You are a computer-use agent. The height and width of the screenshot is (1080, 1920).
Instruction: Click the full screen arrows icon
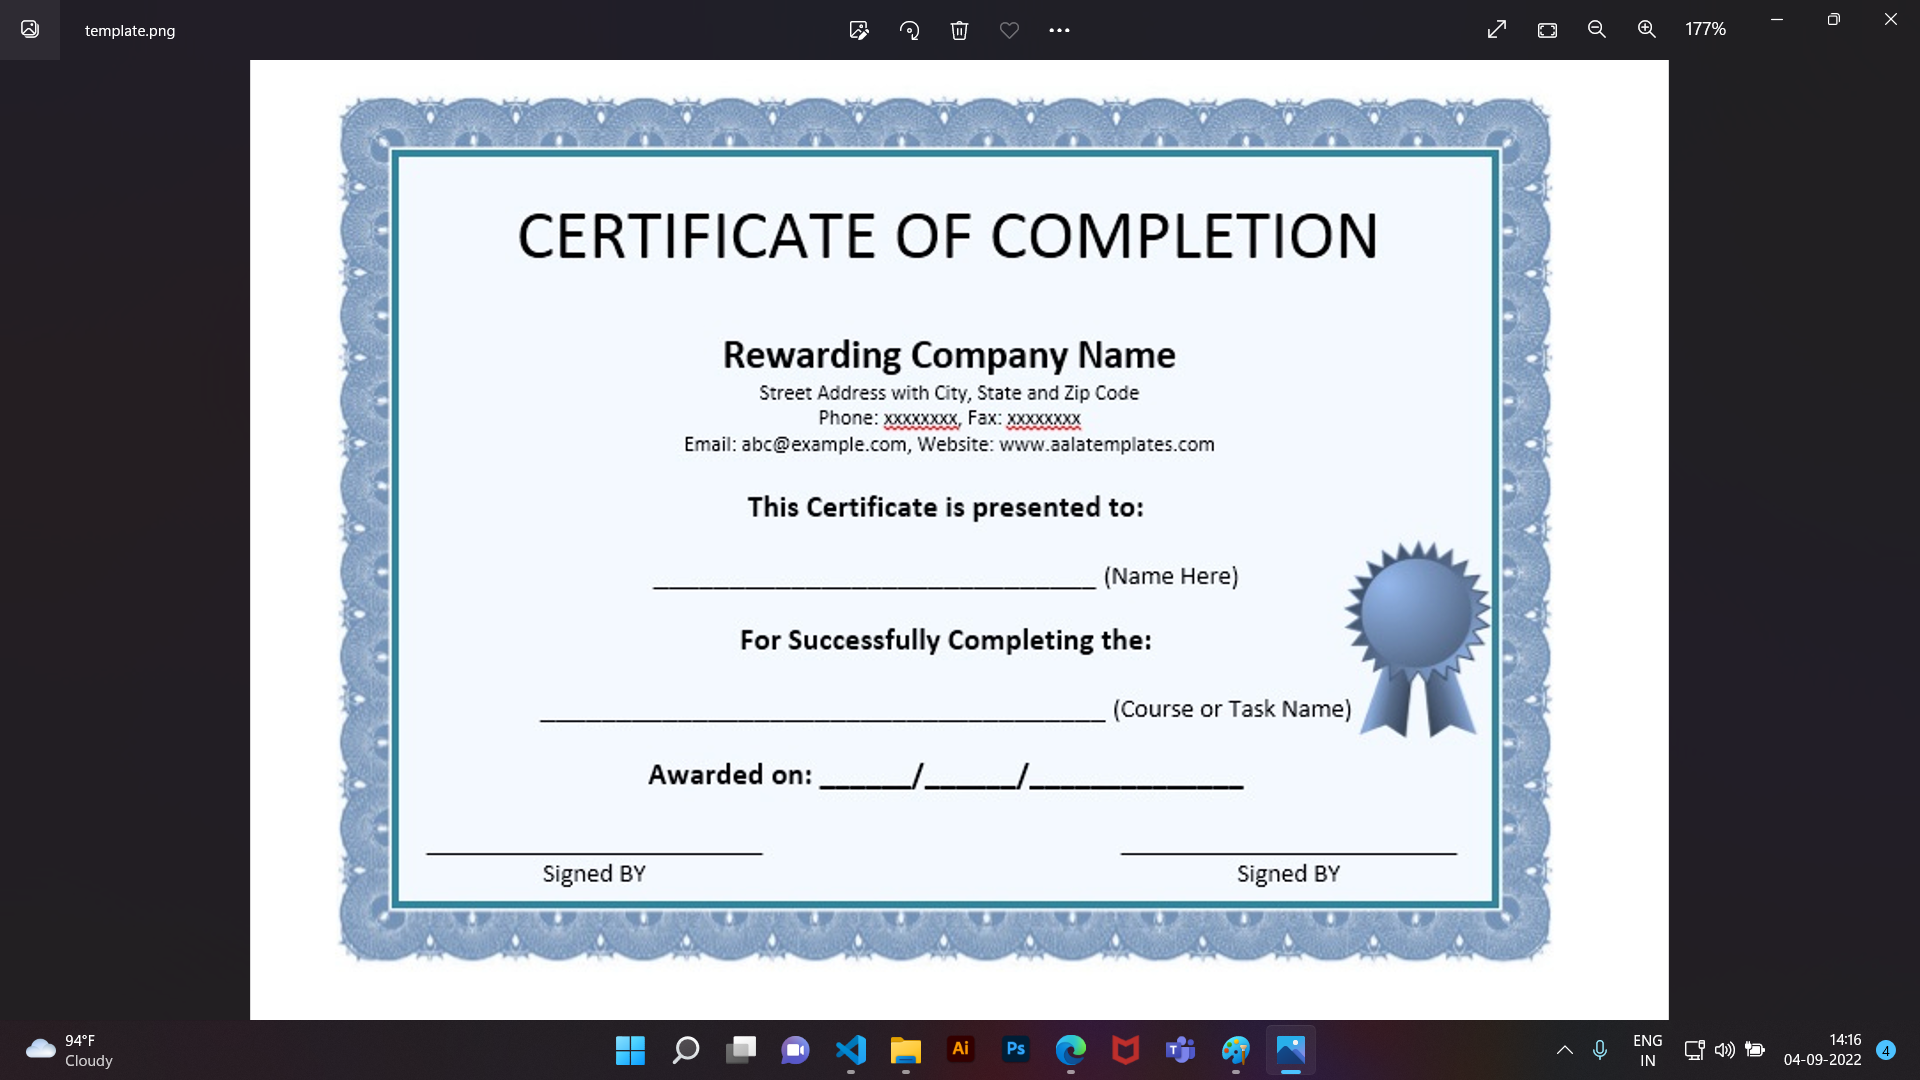[x=1497, y=30]
